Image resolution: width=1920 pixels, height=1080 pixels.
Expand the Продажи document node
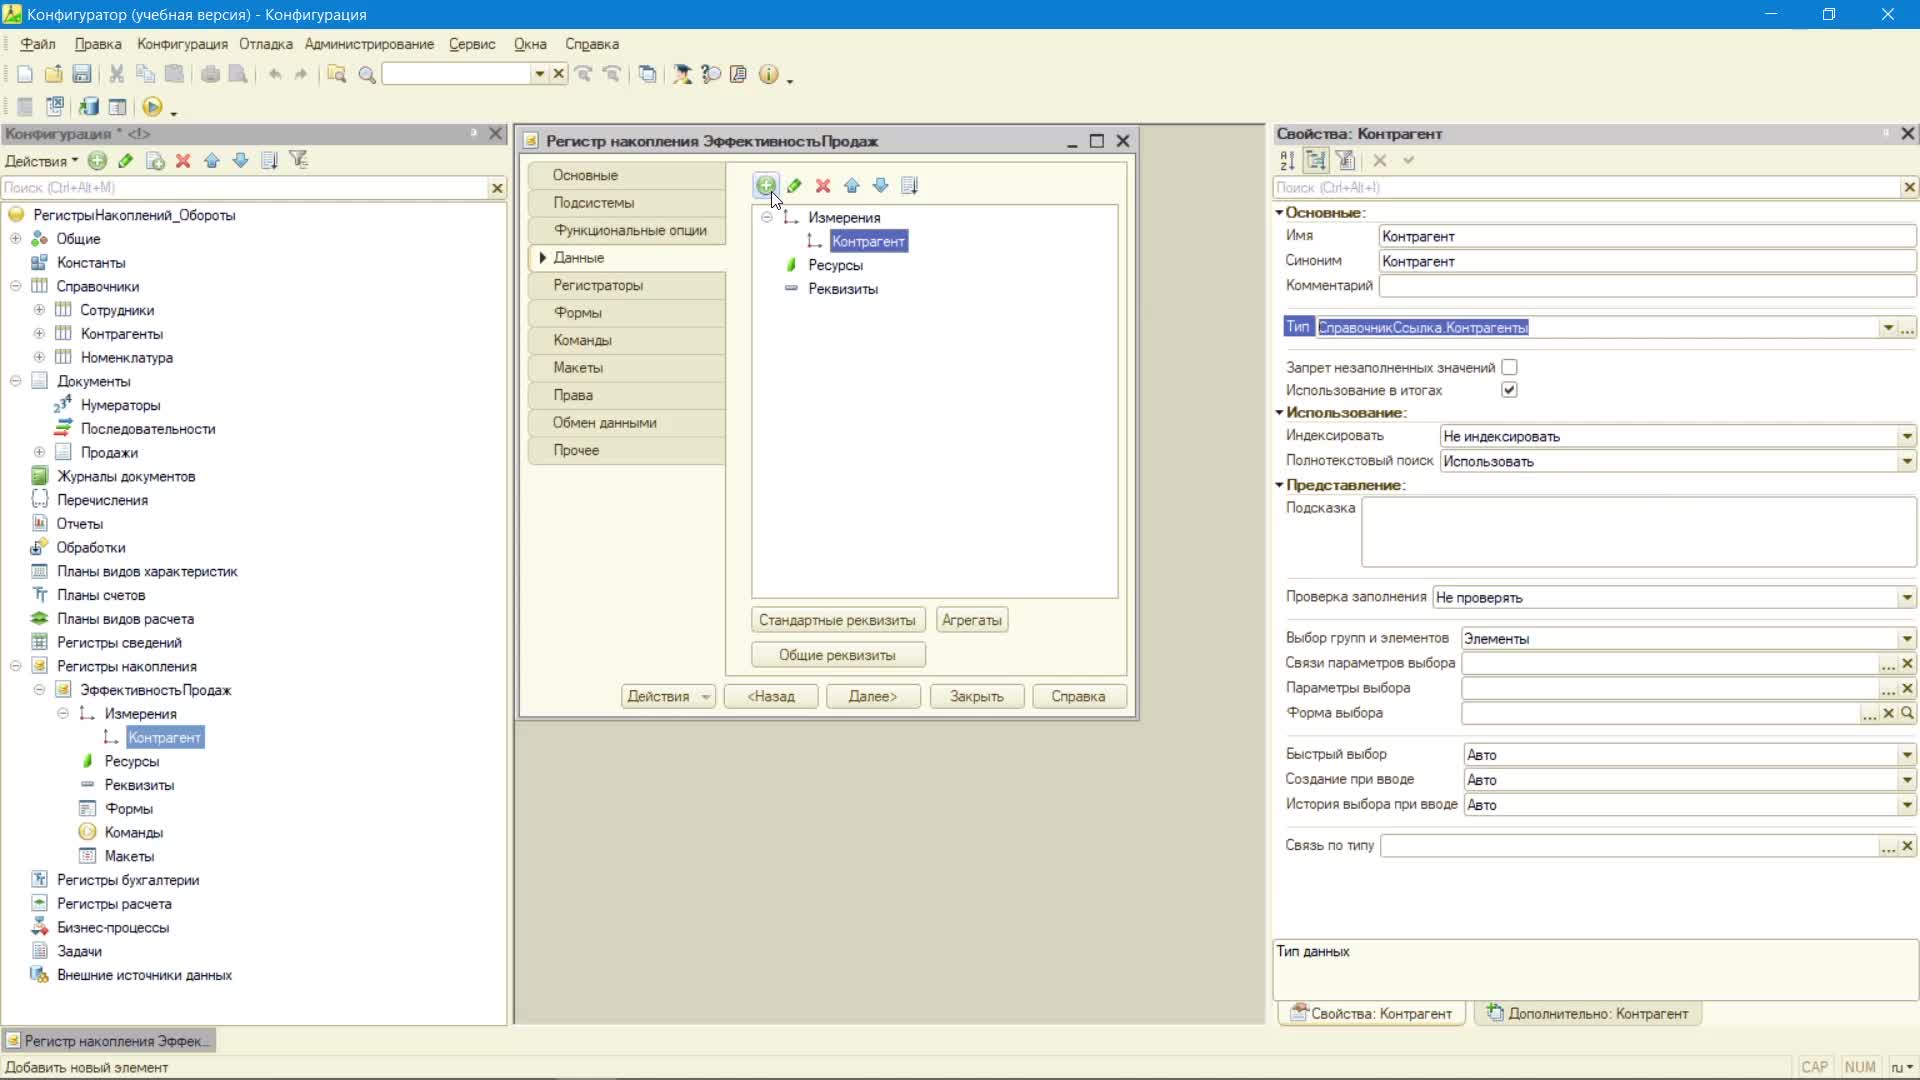point(40,452)
